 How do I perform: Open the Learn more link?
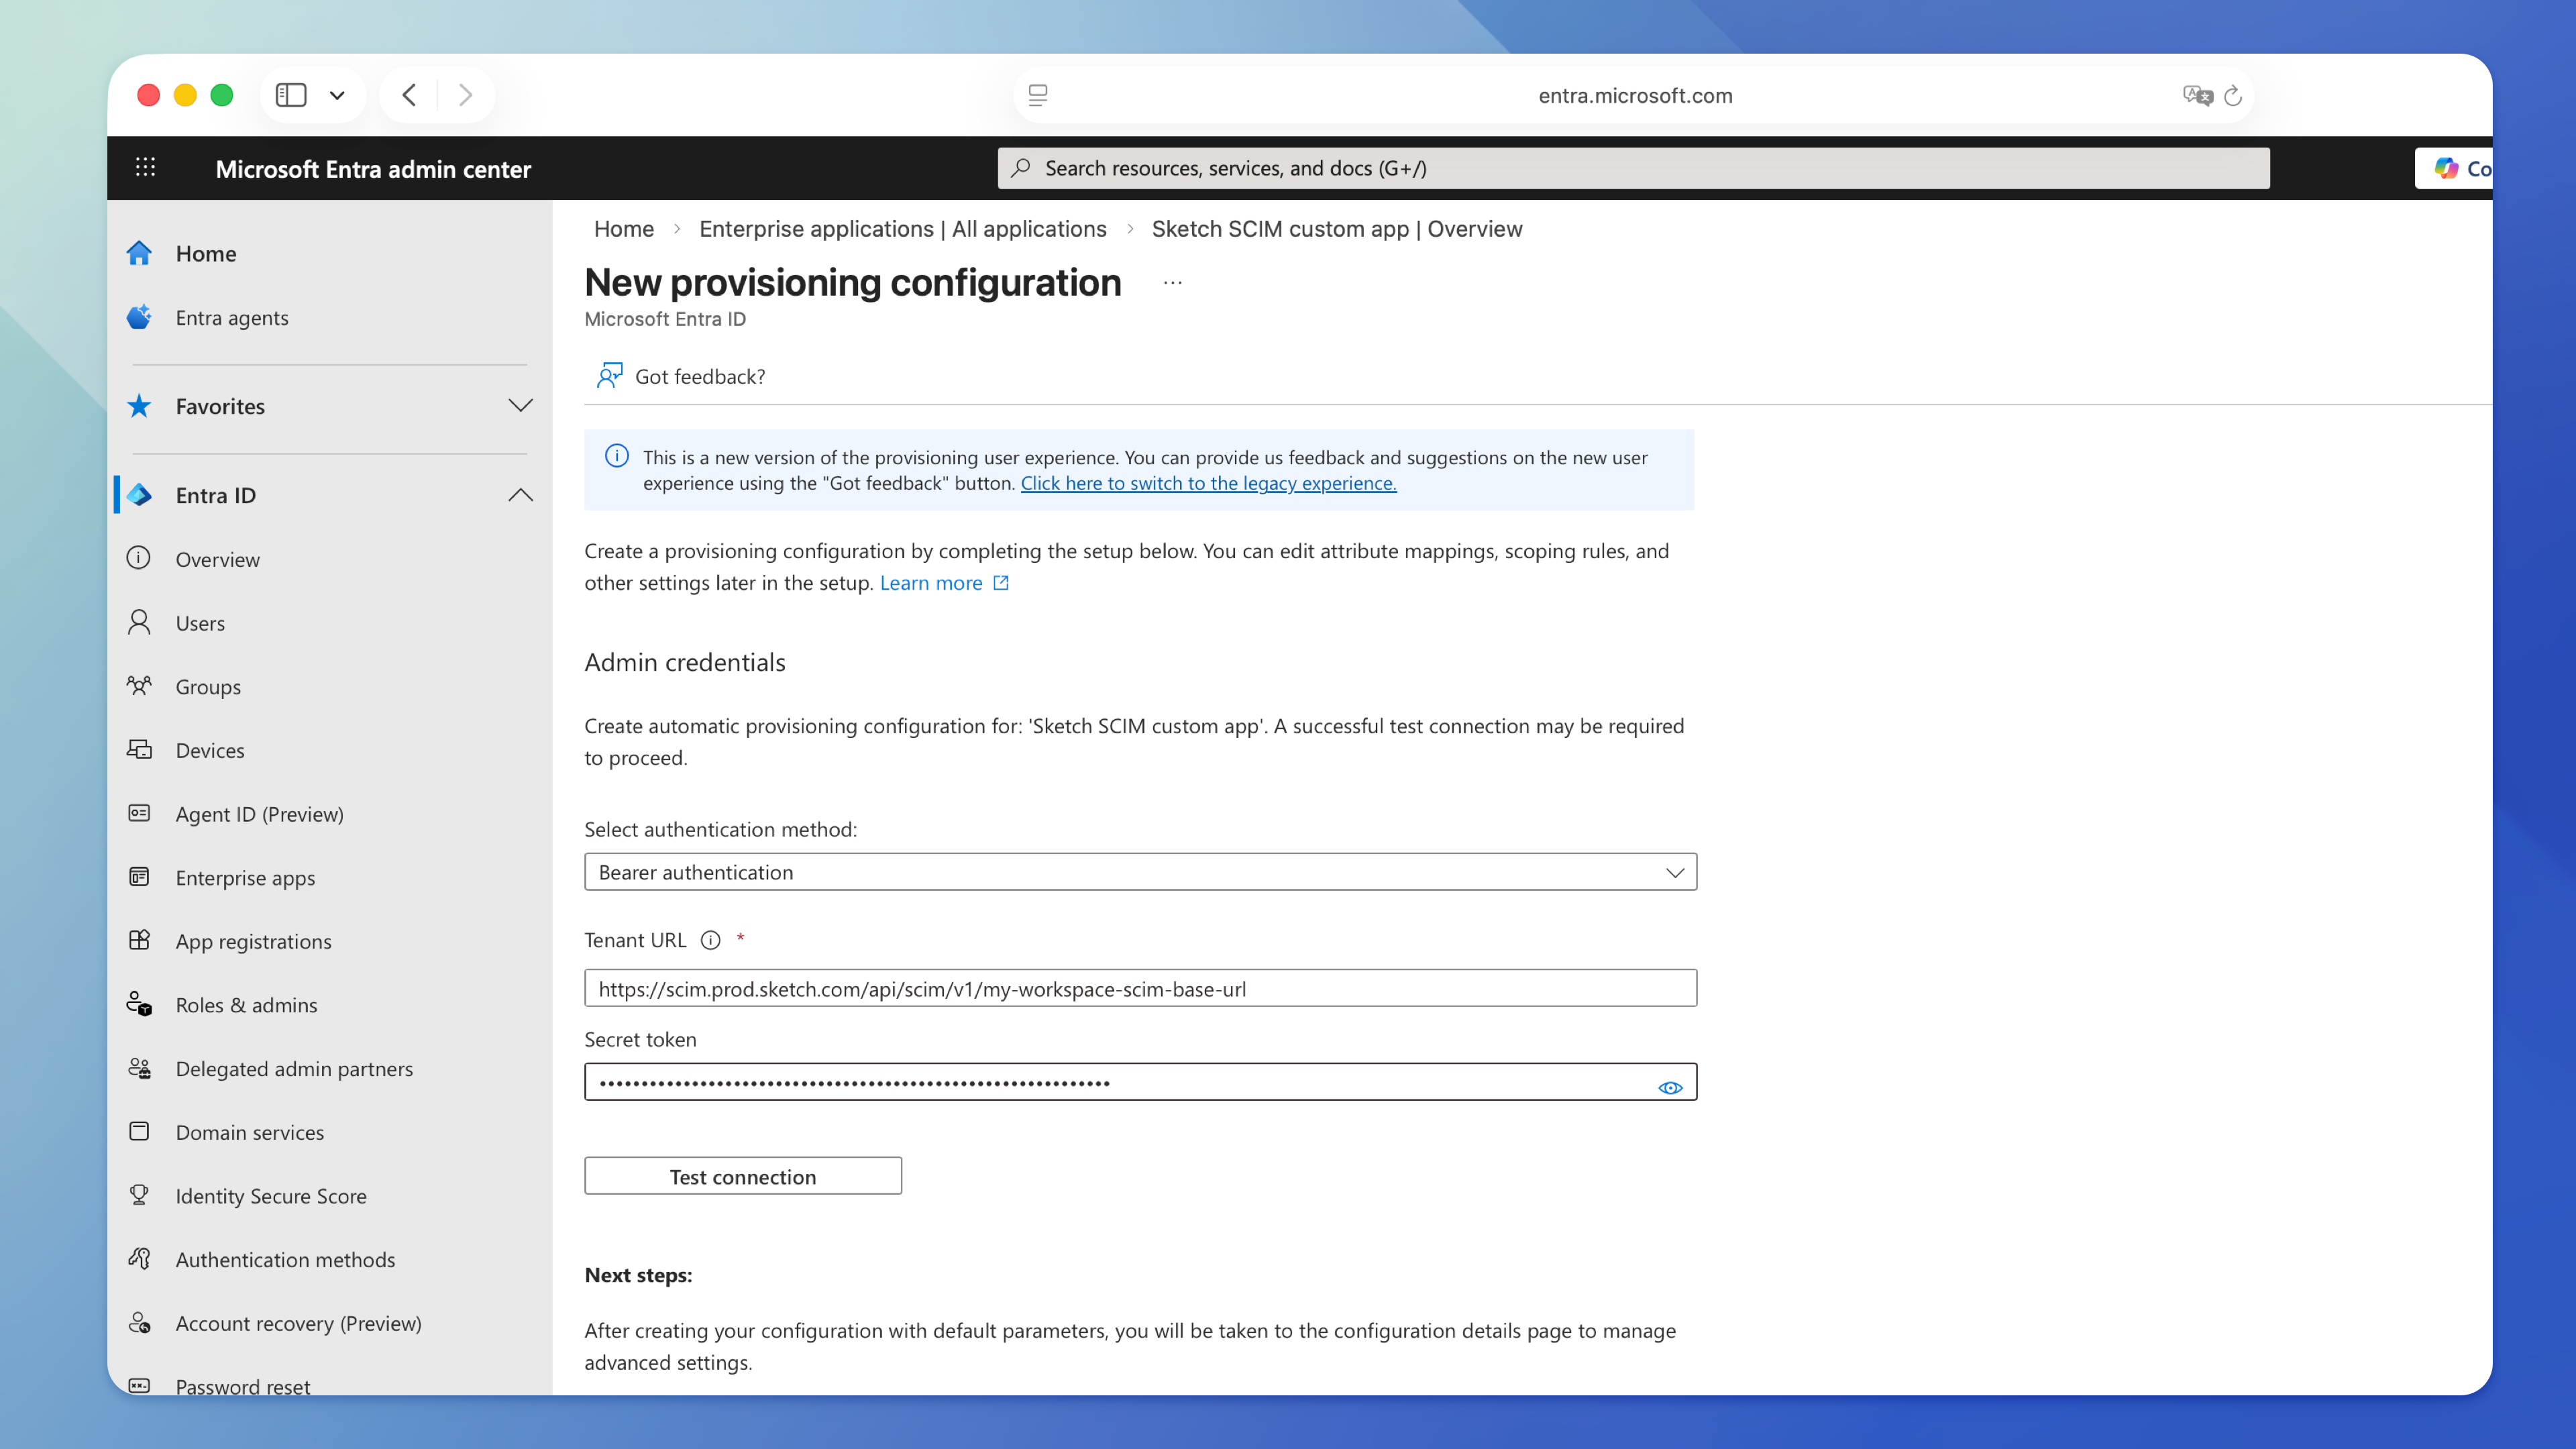[944, 583]
